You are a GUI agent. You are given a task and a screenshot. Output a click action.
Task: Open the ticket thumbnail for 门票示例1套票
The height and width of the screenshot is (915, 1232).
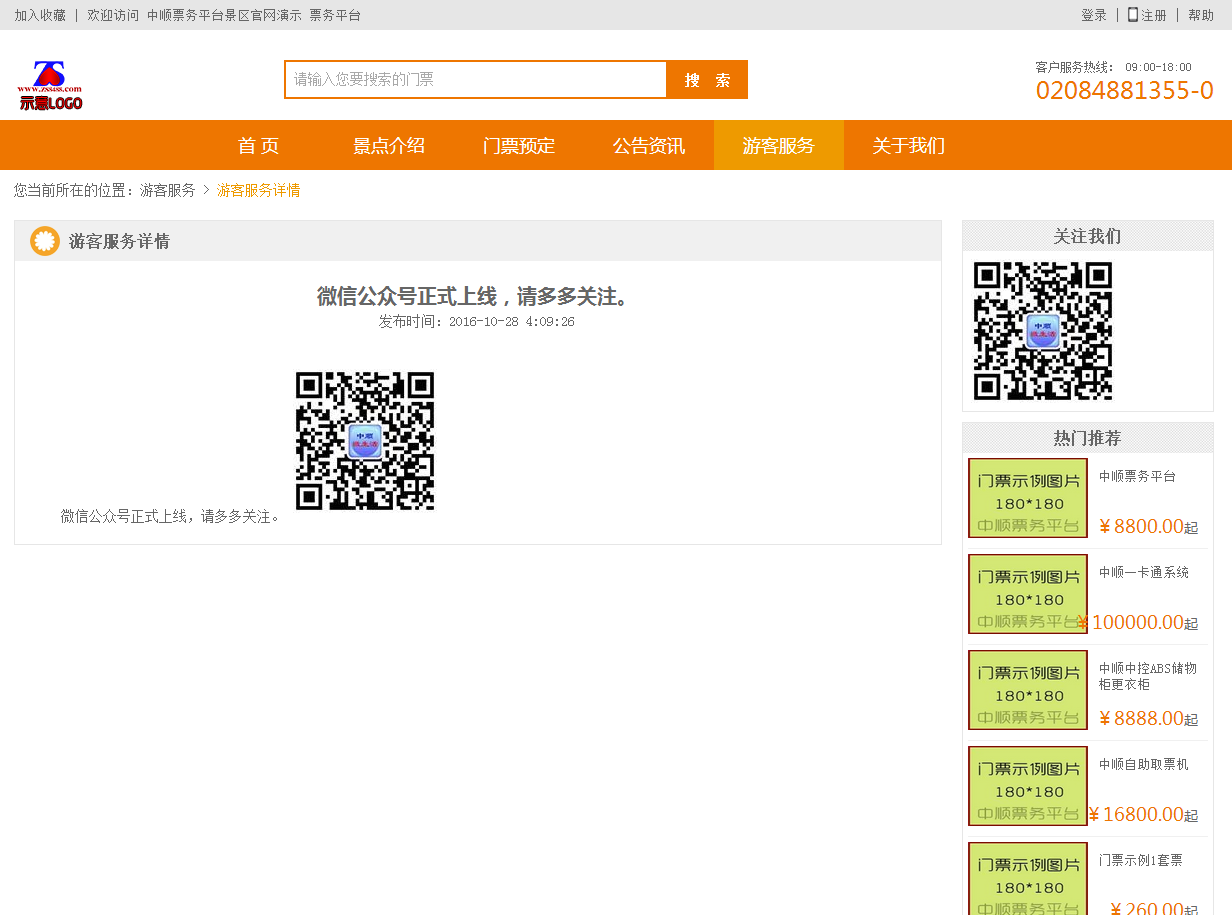coord(1028,879)
